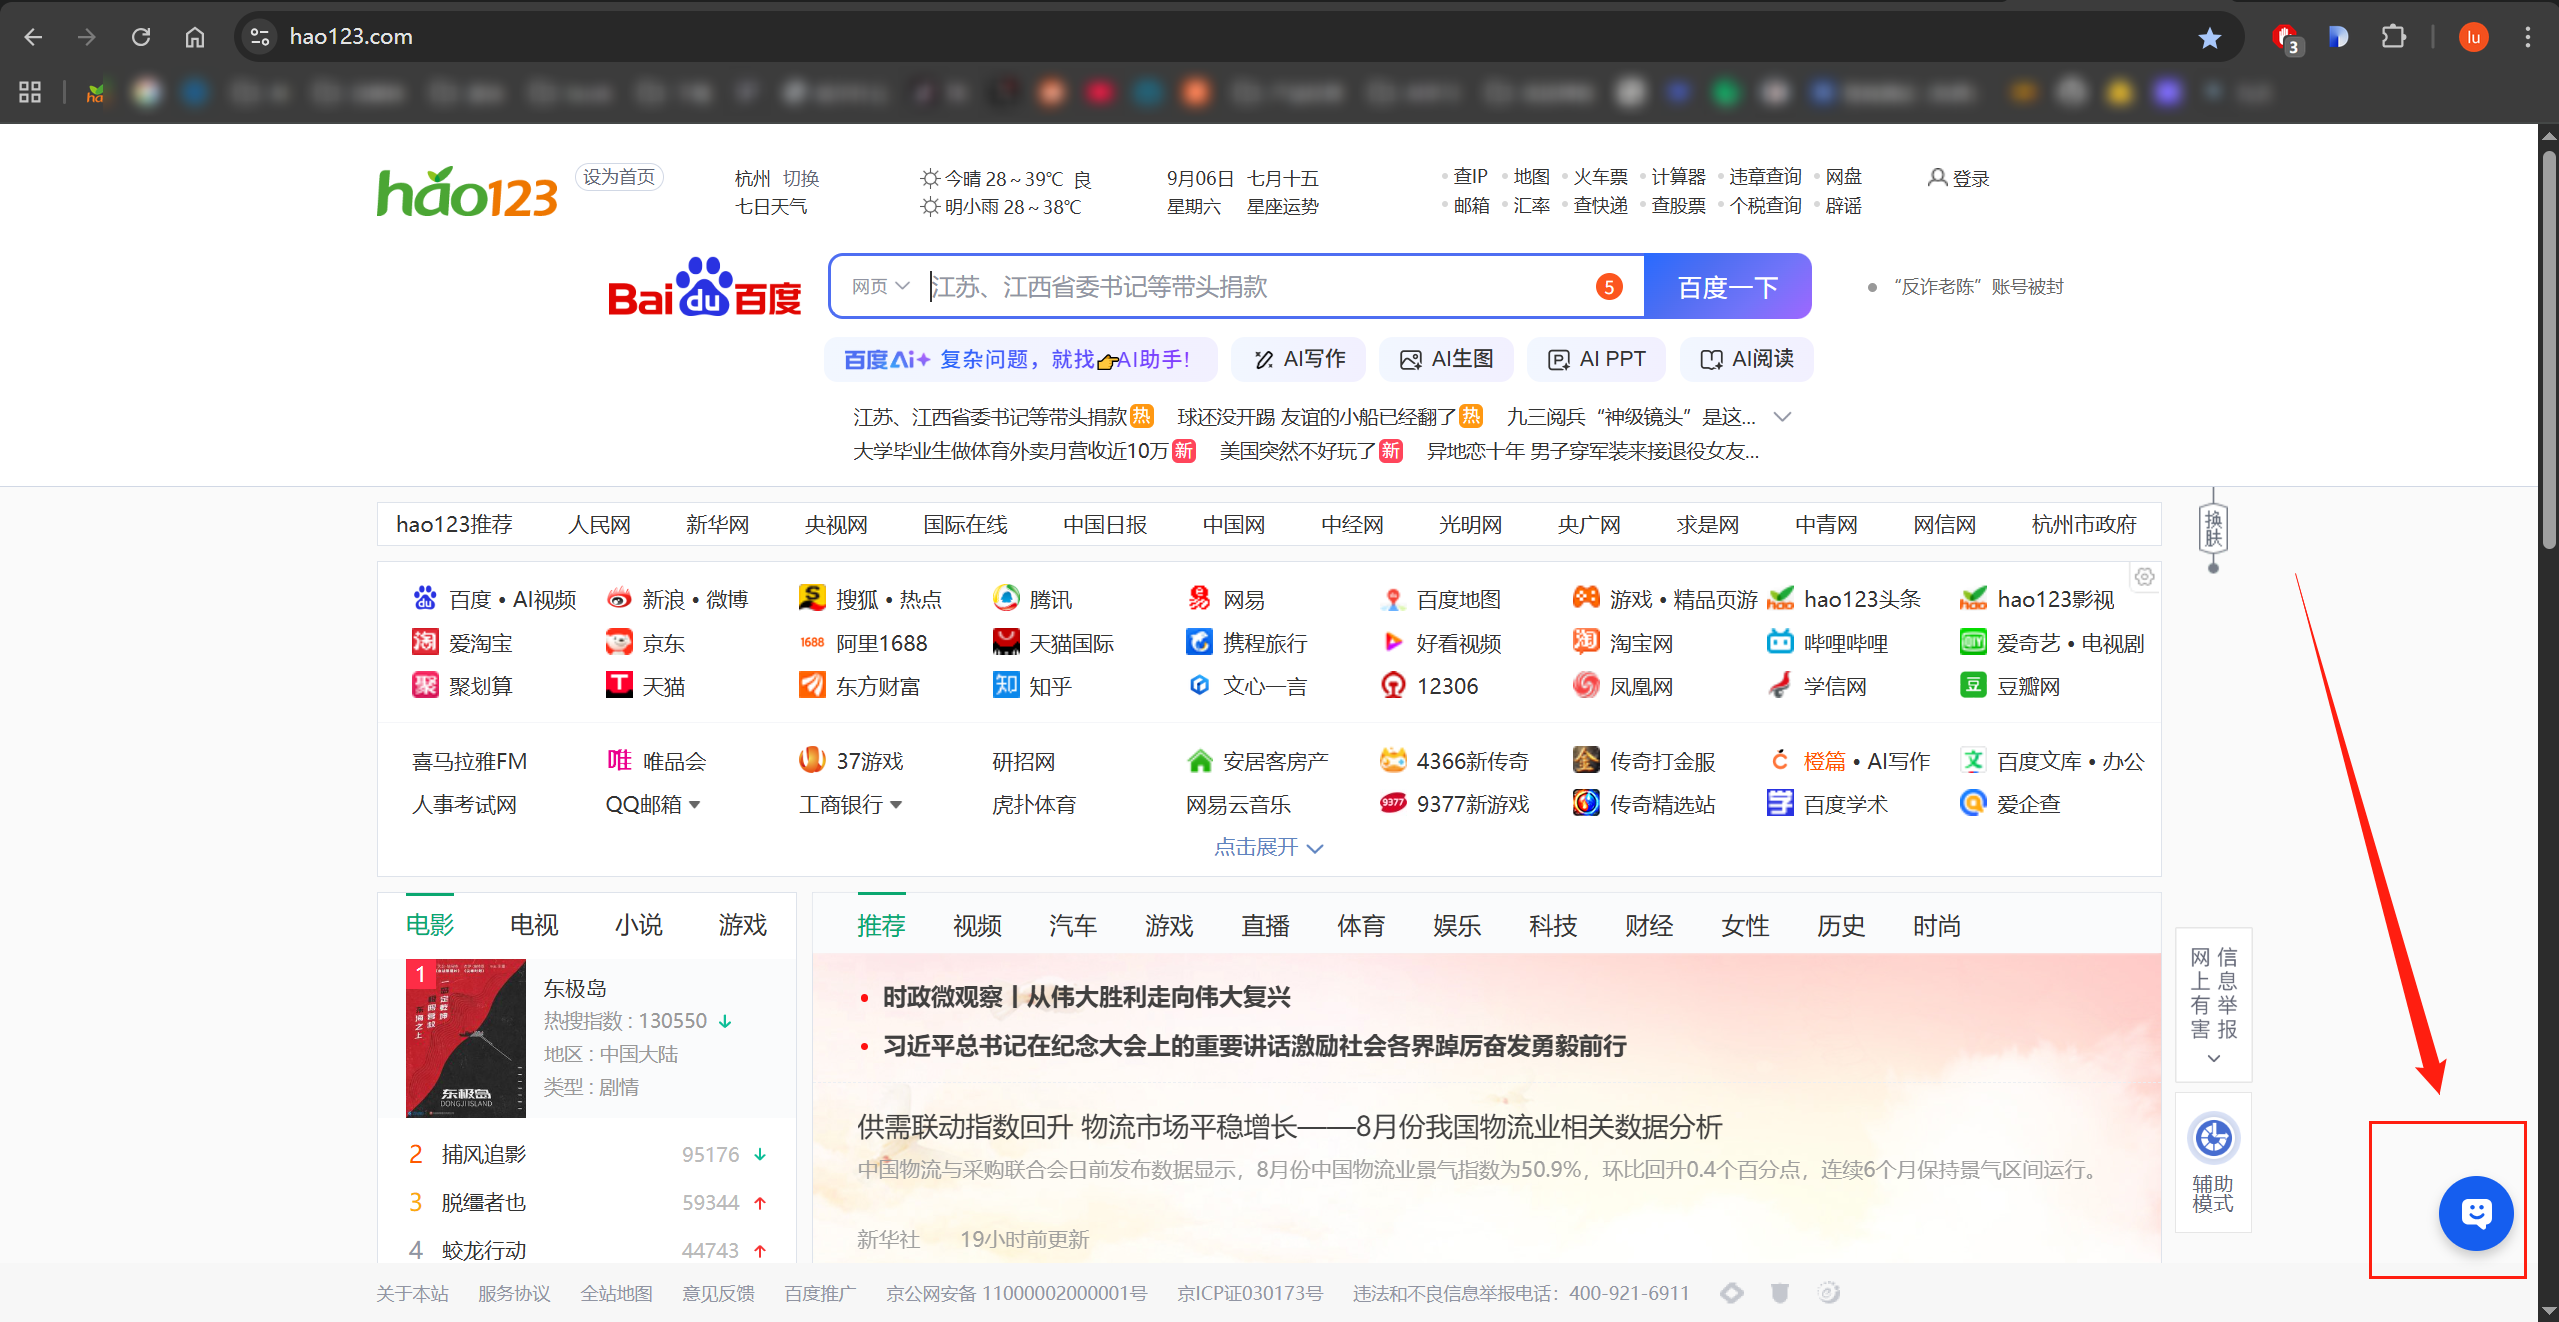The width and height of the screenshot is (2559, 1322).
Task: Click the 东极岛 movie poster thumbnail
Action: pyautogui.click(x=465, y=1038)
